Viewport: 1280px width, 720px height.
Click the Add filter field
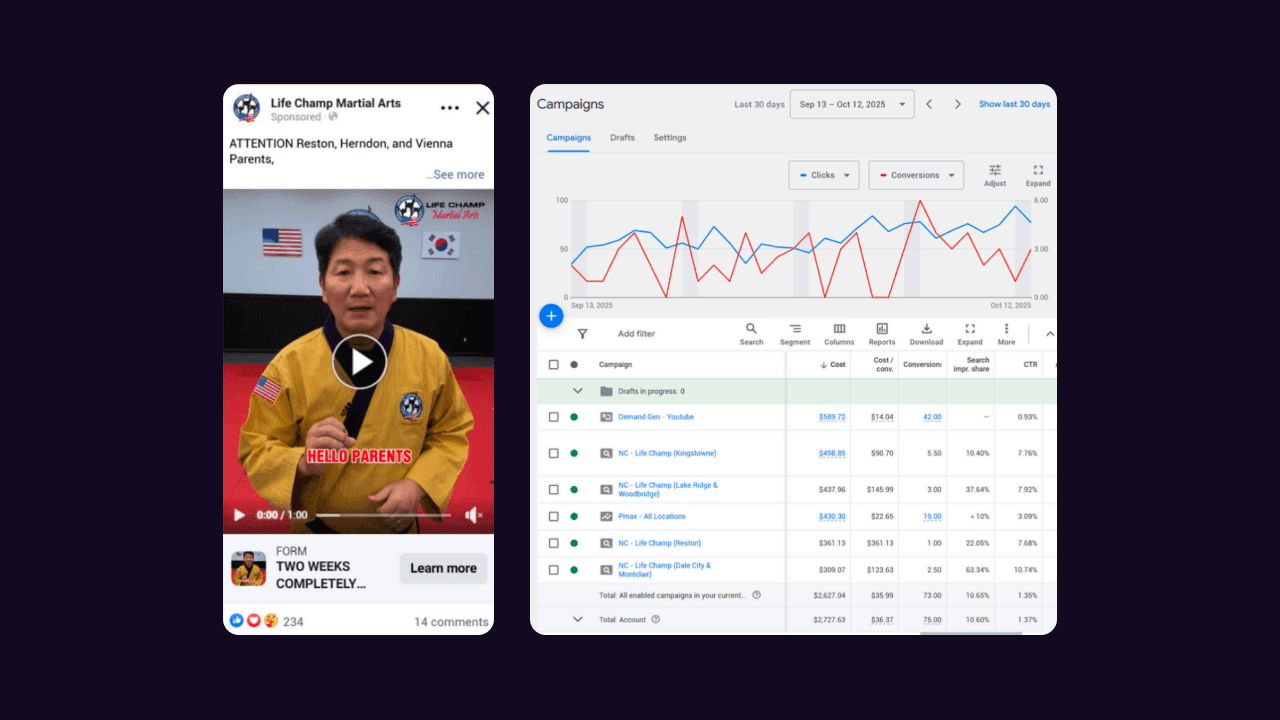636,334
